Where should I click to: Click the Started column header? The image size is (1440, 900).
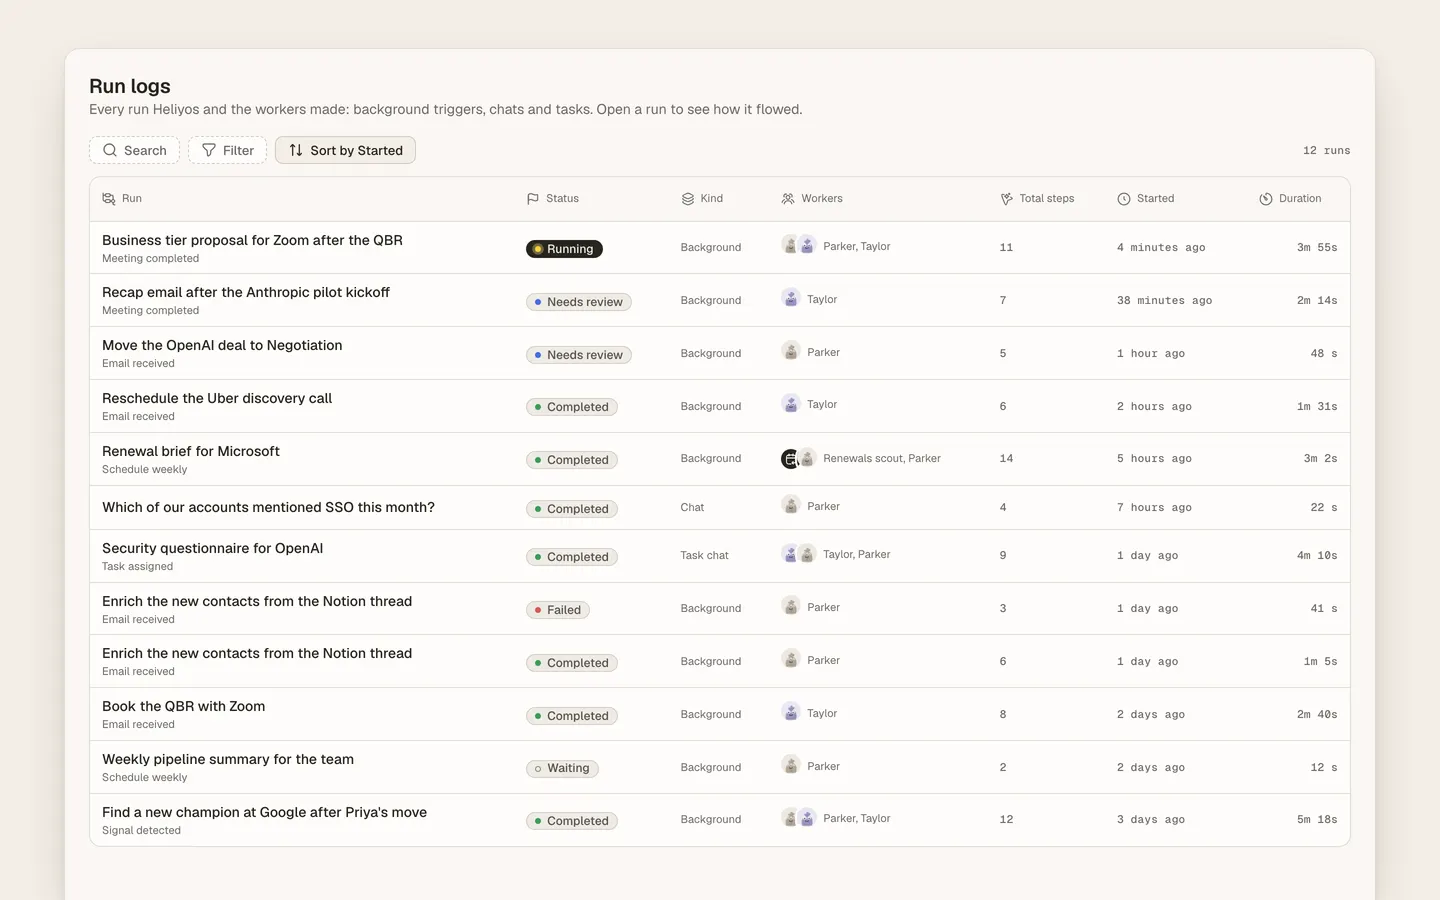pos(1146,199)
